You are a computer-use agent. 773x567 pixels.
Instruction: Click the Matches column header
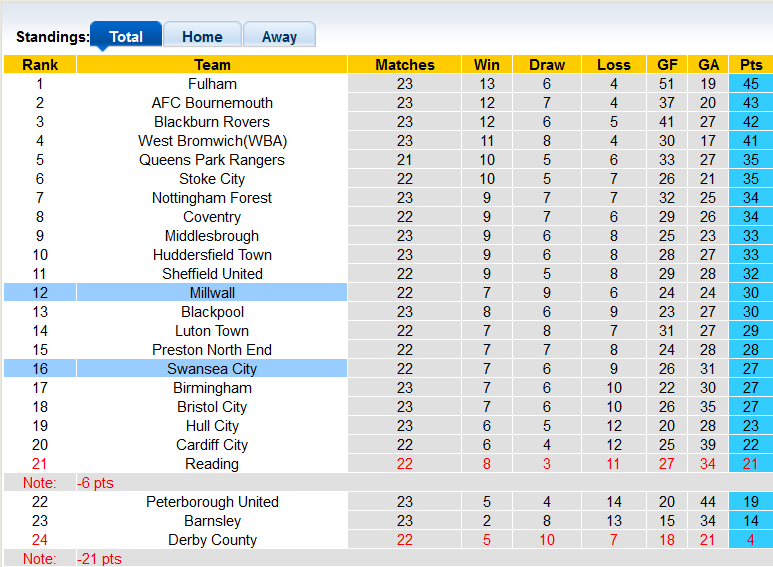click(x=404, y=65)
